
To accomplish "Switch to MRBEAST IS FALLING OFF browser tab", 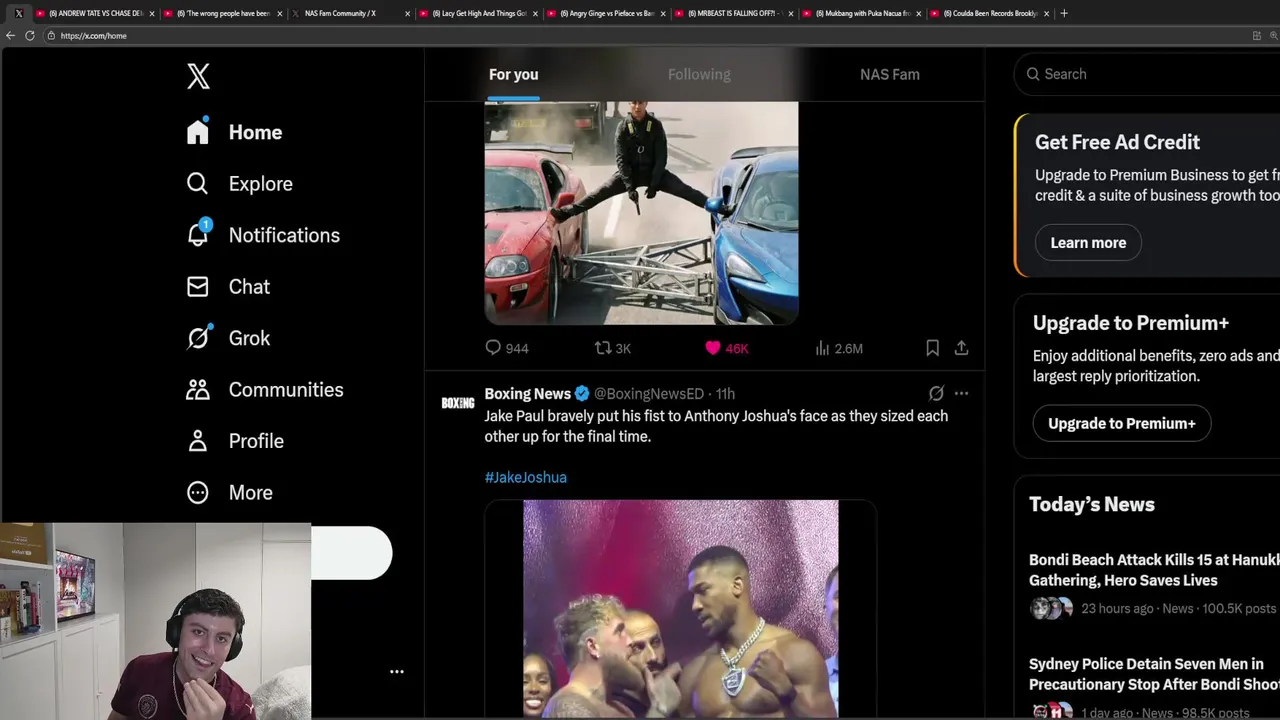I will pyautogui.click(x=735, y=14).
